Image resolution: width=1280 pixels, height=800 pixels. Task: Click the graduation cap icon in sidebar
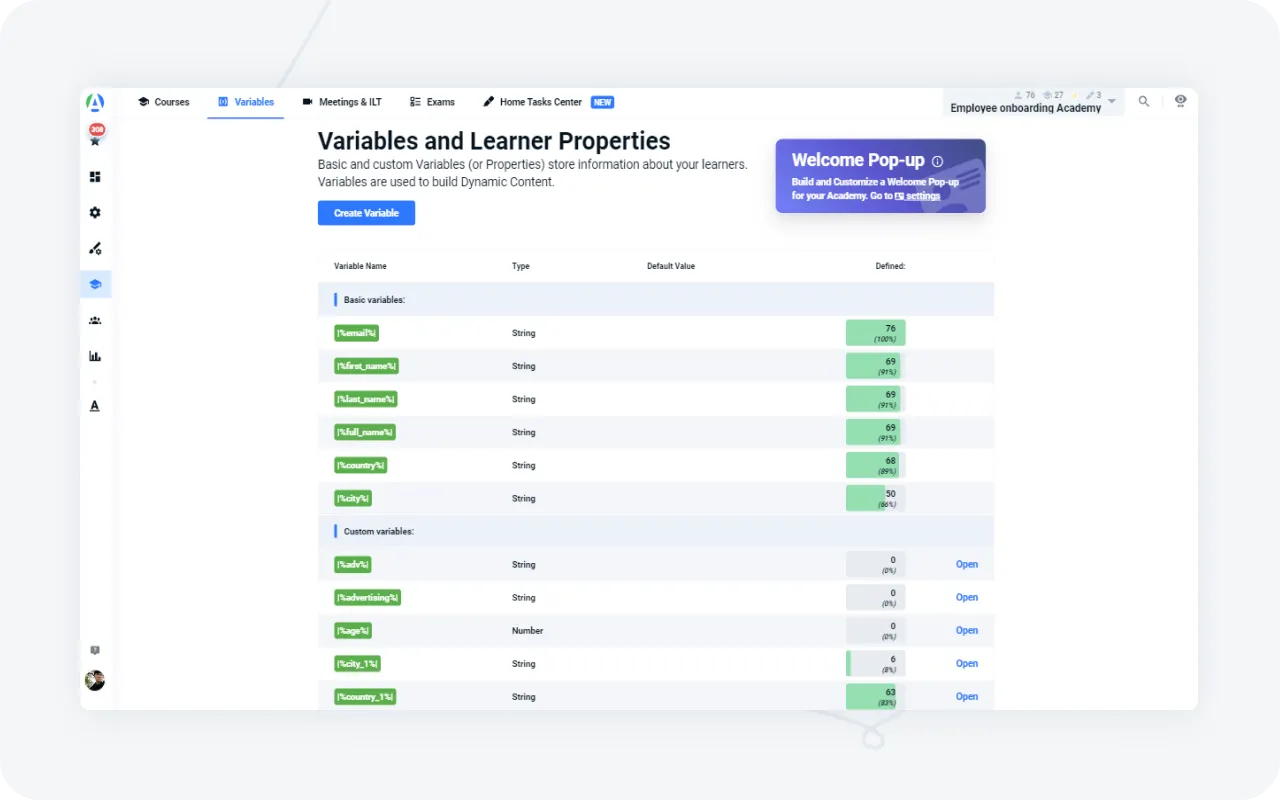click(95, 284)
